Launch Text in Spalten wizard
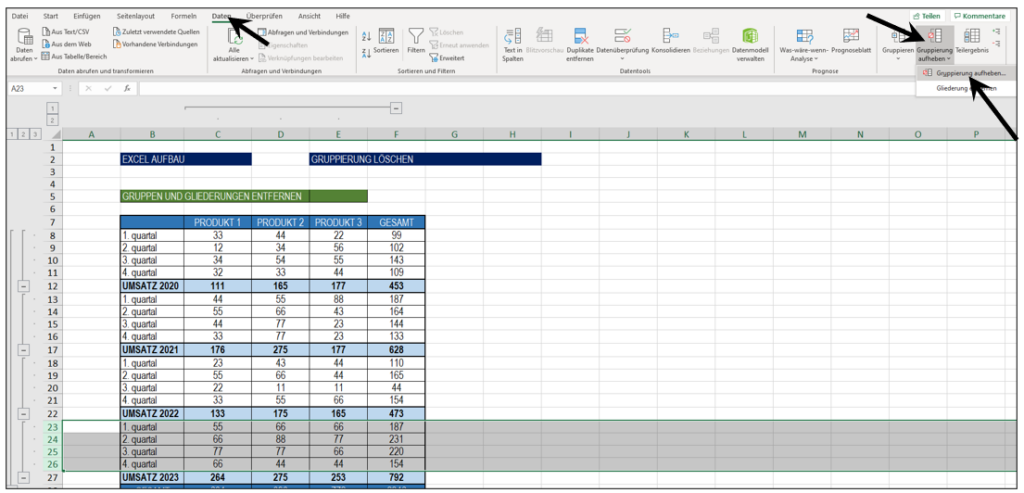This screenshot has width=1024, height=493. (x=513, y=45)
